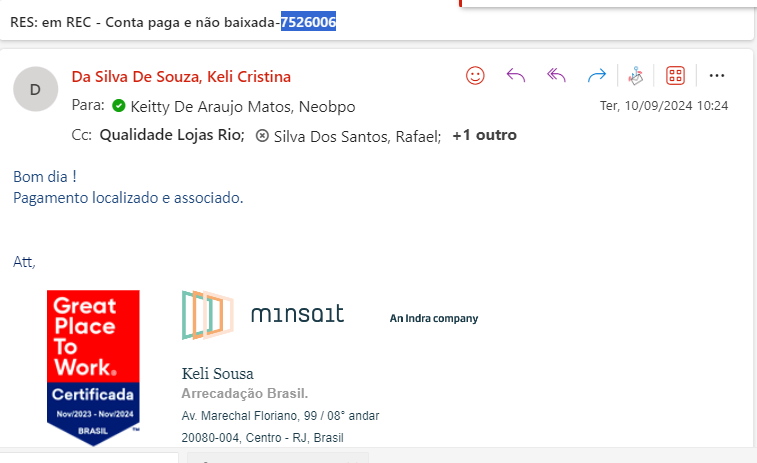Click the Minsait logo in signature
The height and width of the screenshot is (463, 757).
pyautogui.click(x=264, y=315)
